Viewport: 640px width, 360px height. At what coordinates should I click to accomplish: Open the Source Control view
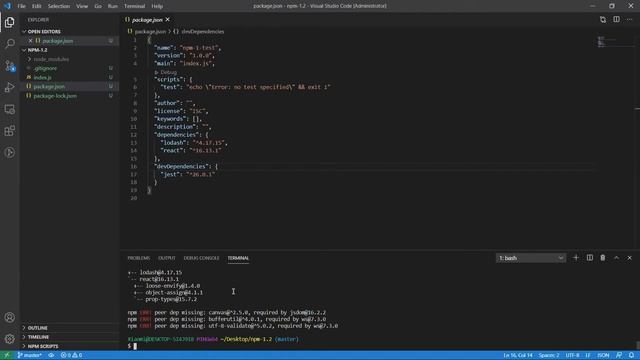click(10, 66)
